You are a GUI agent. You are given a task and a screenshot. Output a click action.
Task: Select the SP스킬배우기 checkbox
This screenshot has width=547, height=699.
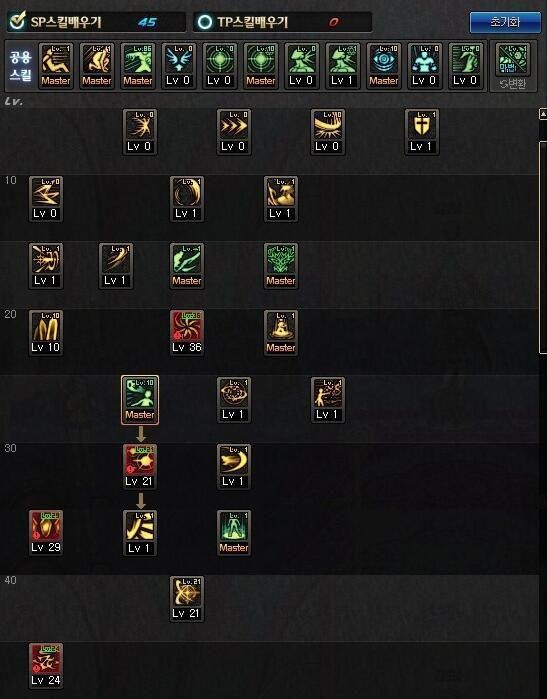coord(17,21)
